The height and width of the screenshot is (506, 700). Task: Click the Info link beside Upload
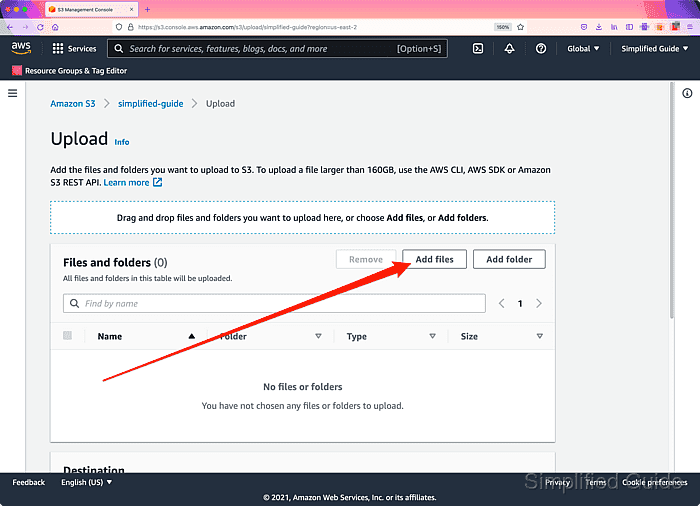pyautogui.click(x=122, y=142)
